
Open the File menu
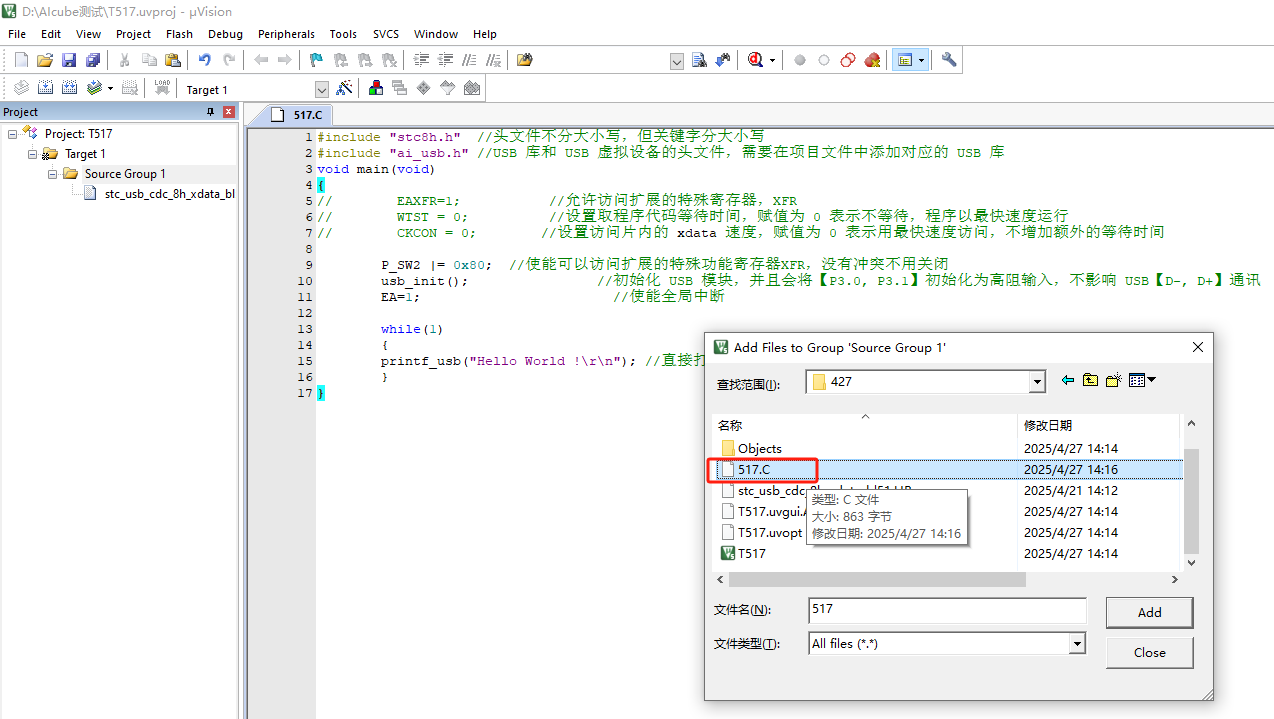(17, 33)
